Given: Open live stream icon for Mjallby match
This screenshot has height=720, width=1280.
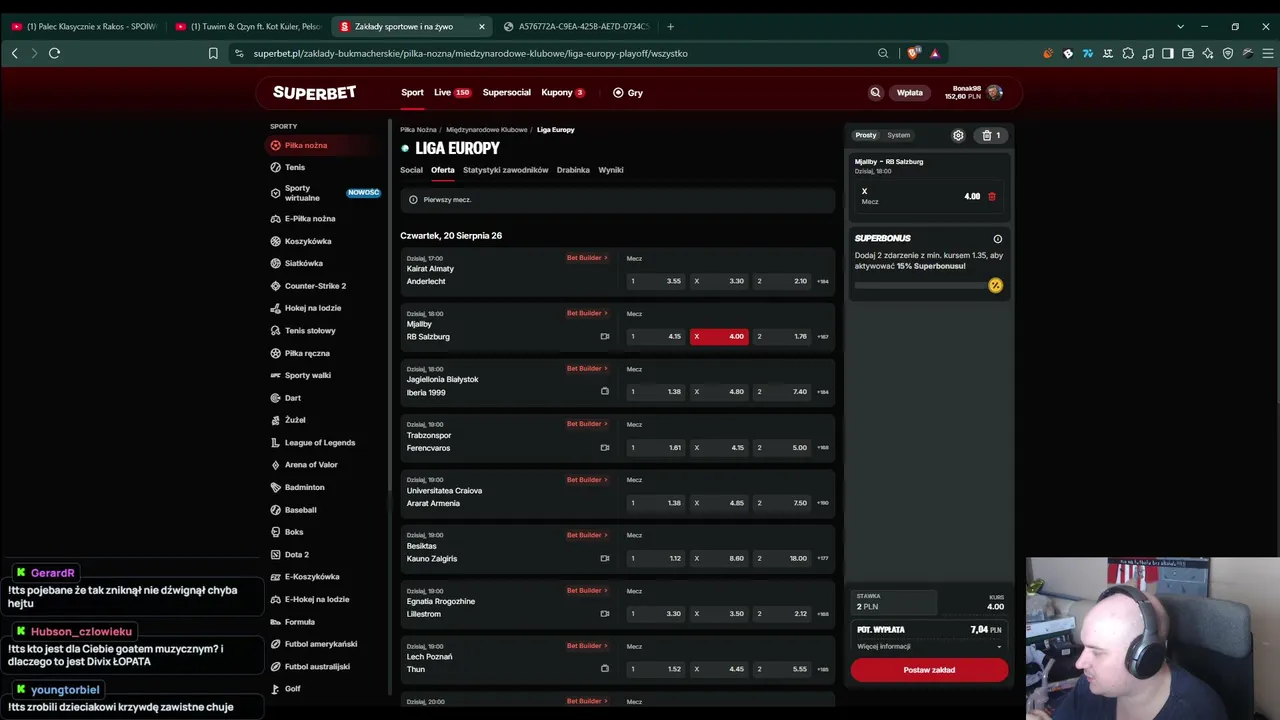Looking at the screenshot, I should pyautogui.click(x=604, y=337).
